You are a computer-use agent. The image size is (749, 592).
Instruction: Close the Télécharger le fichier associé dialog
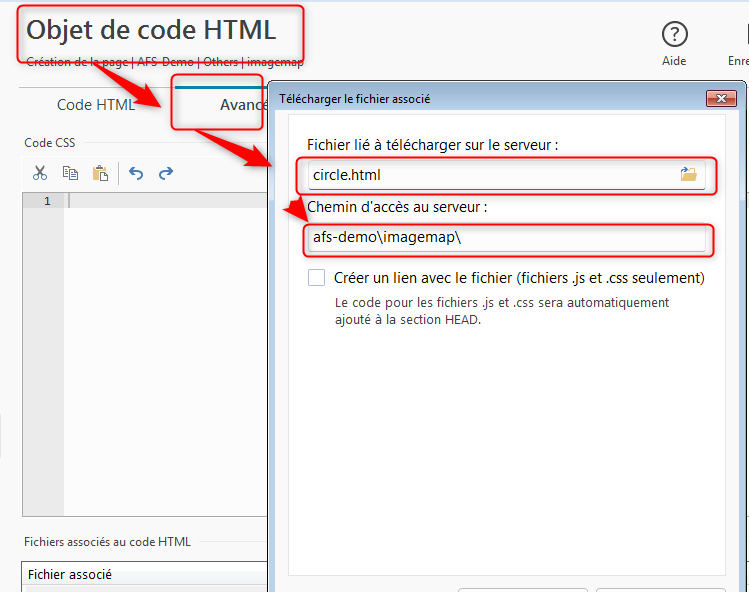(x=721, y=99)
